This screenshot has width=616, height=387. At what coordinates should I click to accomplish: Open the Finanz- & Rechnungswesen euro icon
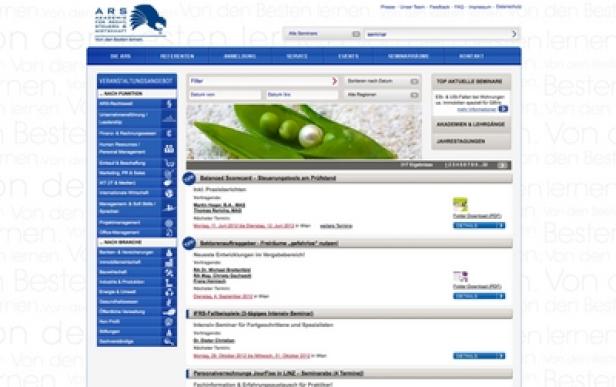[x=169, y=134]
